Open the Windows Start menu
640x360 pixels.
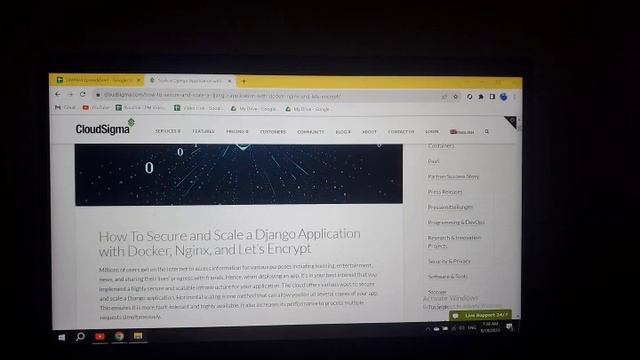(62, 337)
